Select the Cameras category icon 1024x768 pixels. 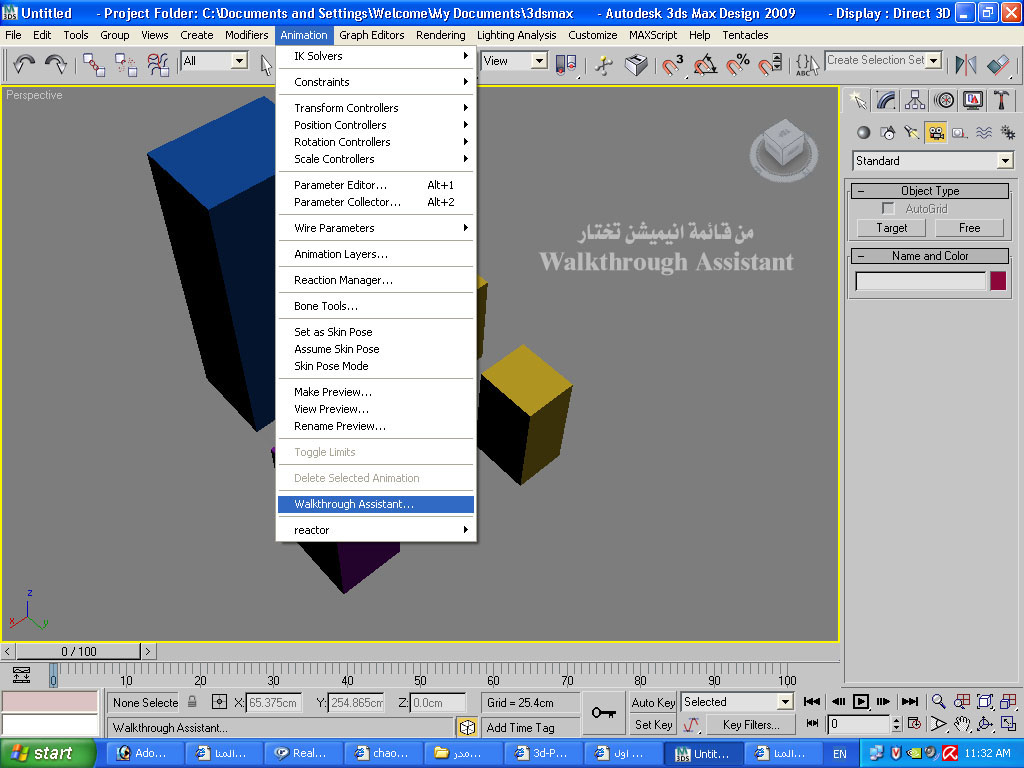tap(936, 133)
